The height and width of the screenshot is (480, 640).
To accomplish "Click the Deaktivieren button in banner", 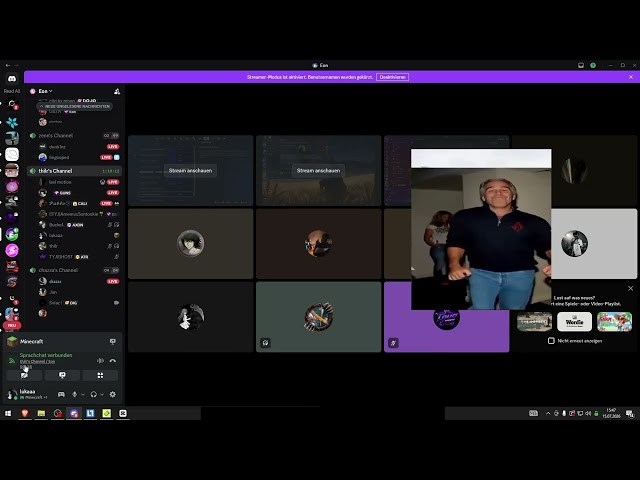I will coord(392,77).
